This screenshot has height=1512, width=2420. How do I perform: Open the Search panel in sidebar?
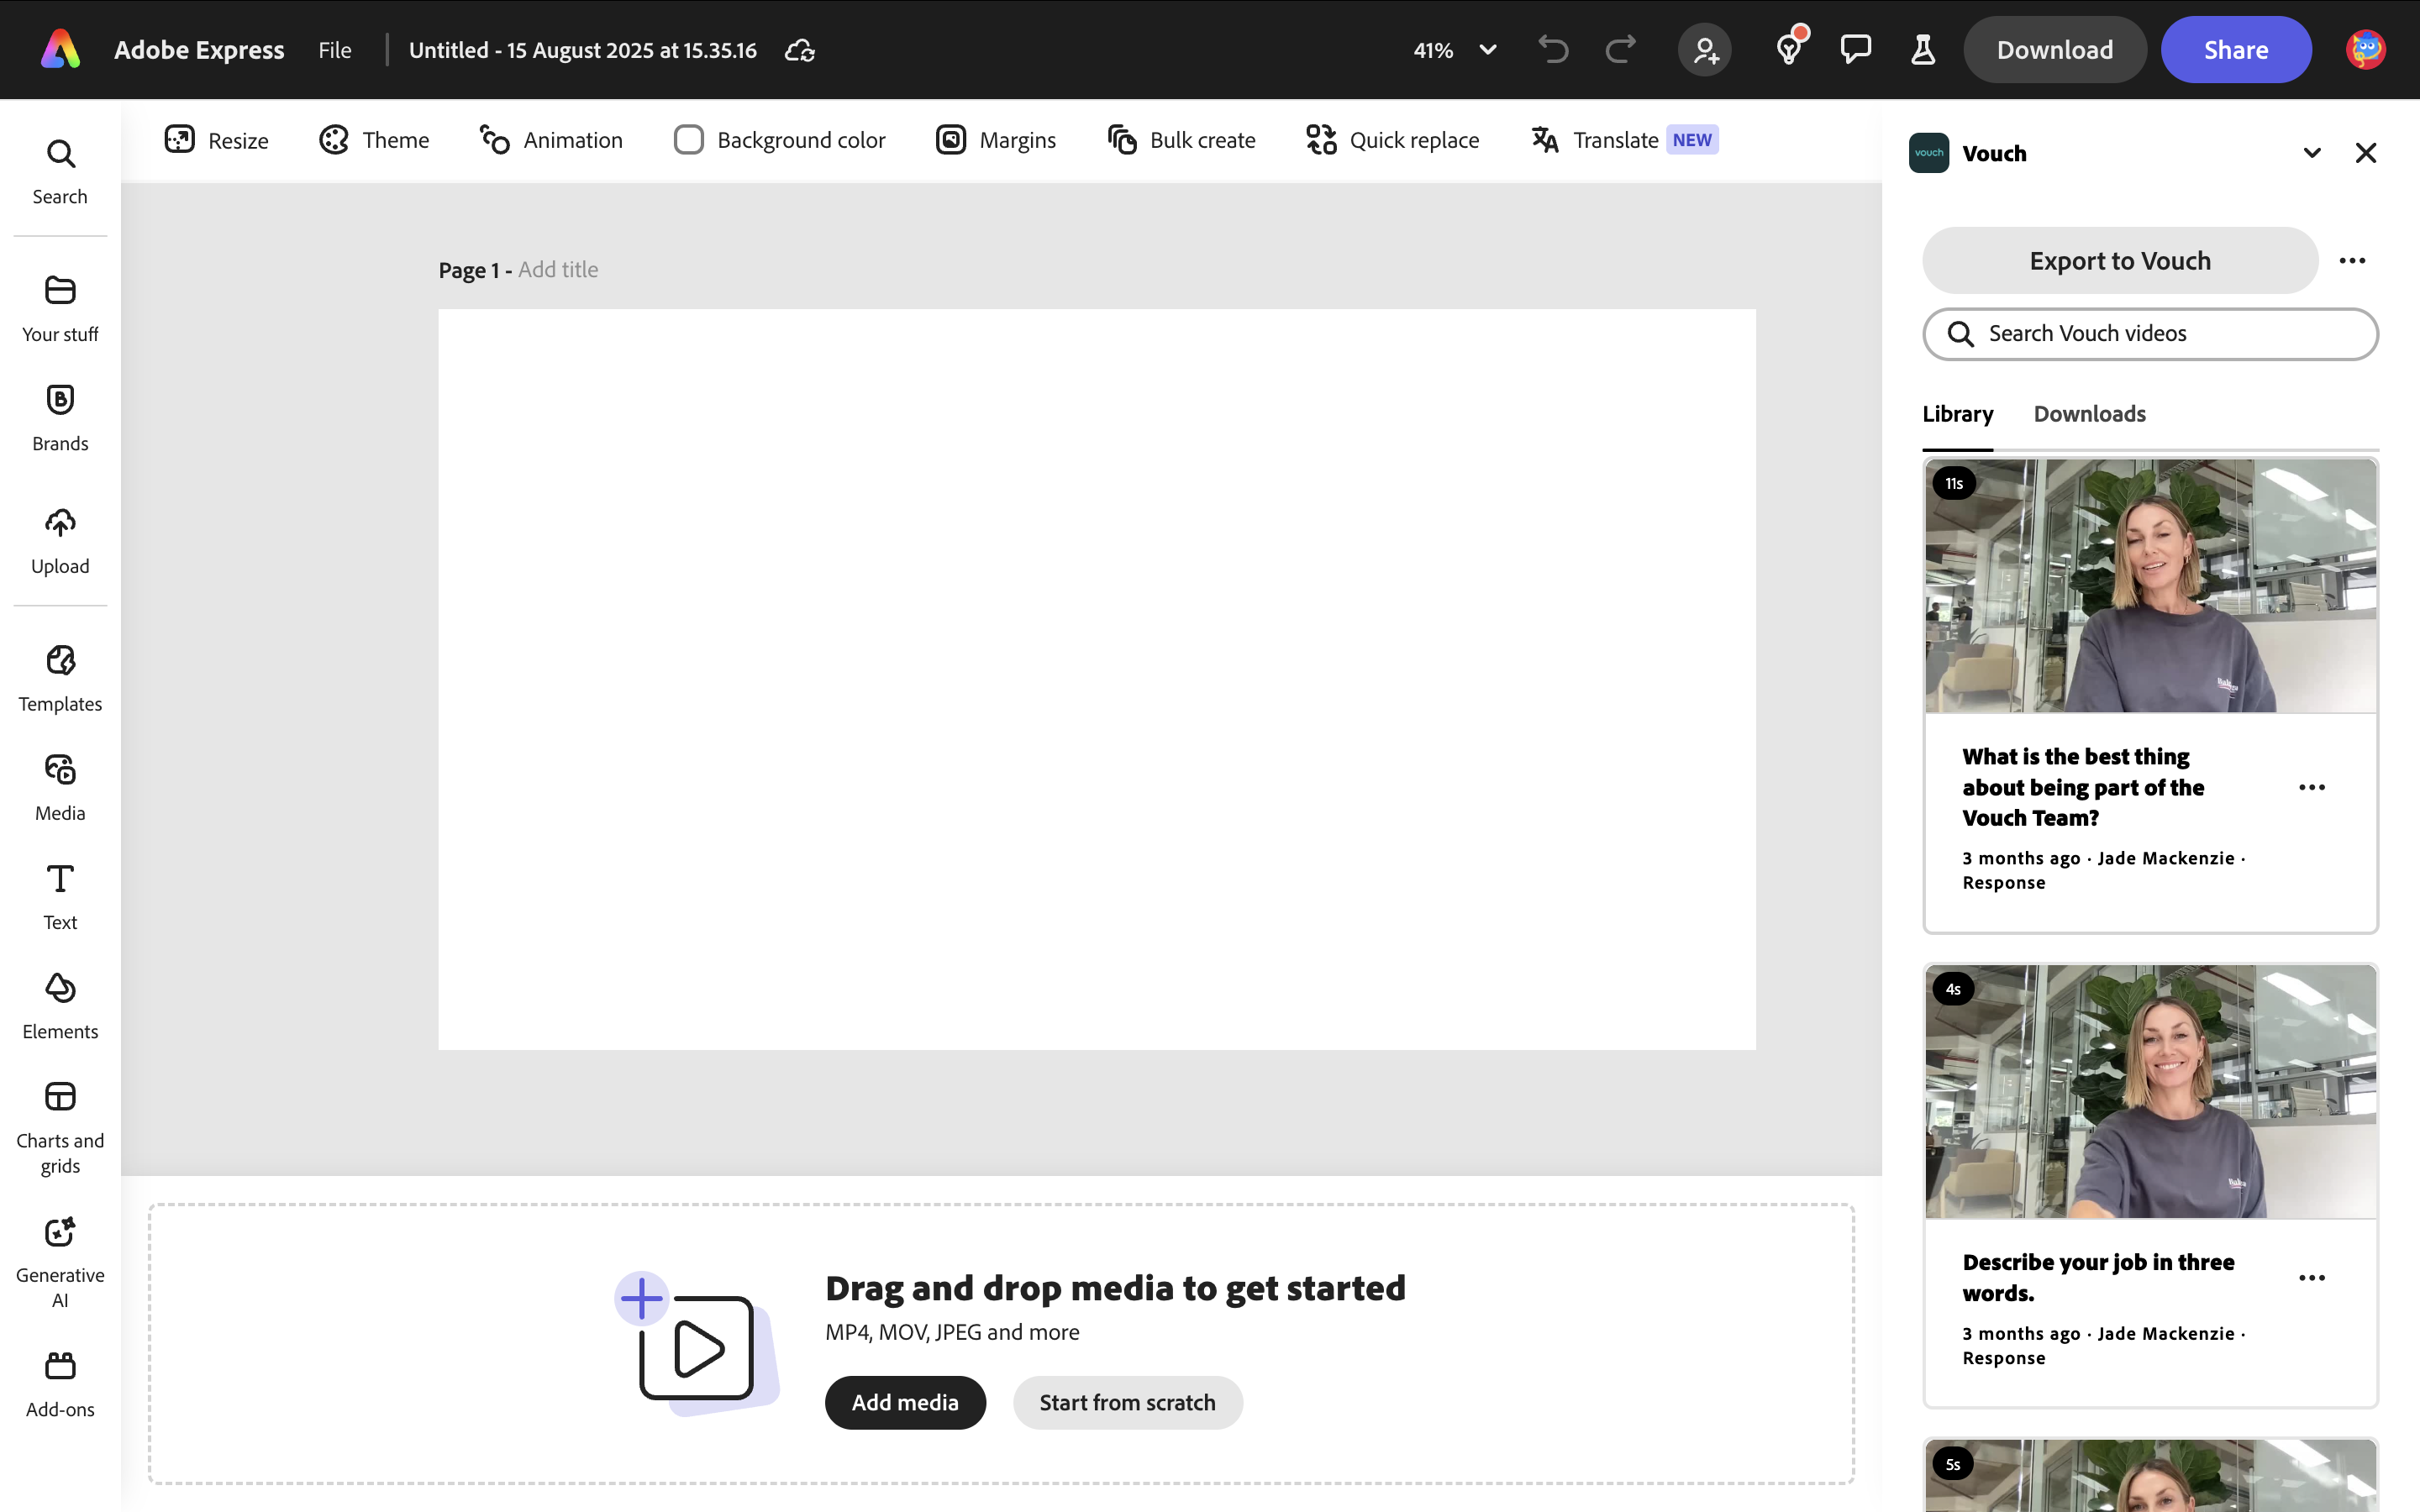(x=60, y=172)
